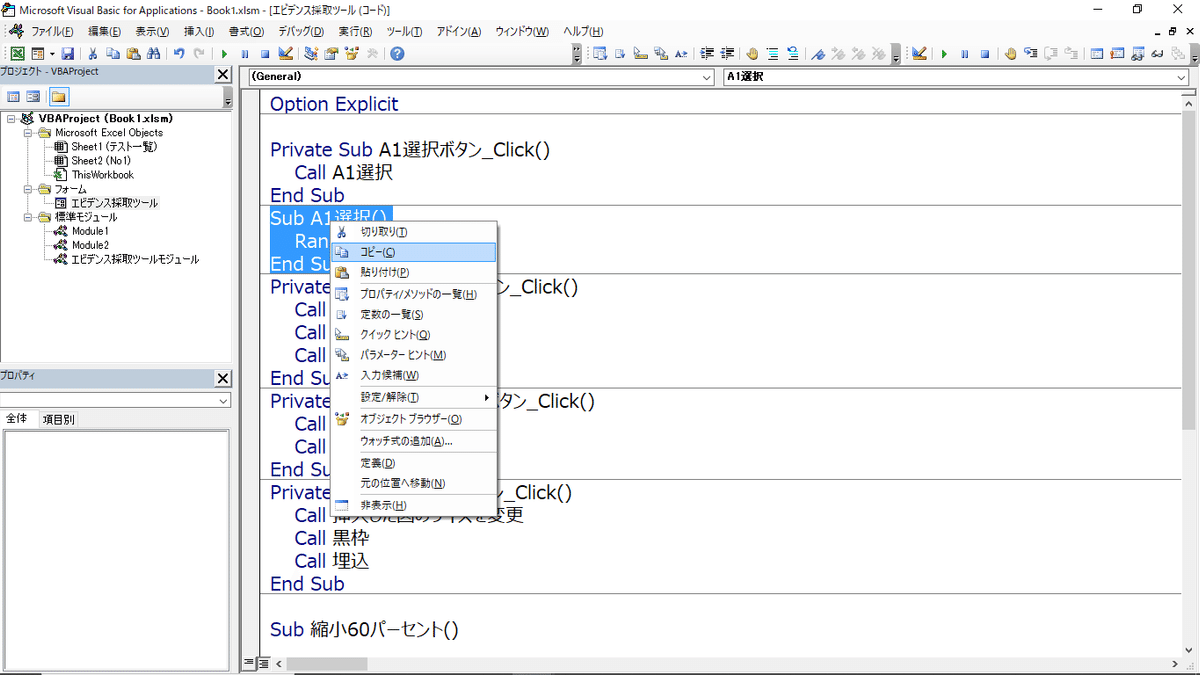The image size is (1200, 675).
Task: Click the List Constants icon on the Edit toolbar
Action: 620,53
